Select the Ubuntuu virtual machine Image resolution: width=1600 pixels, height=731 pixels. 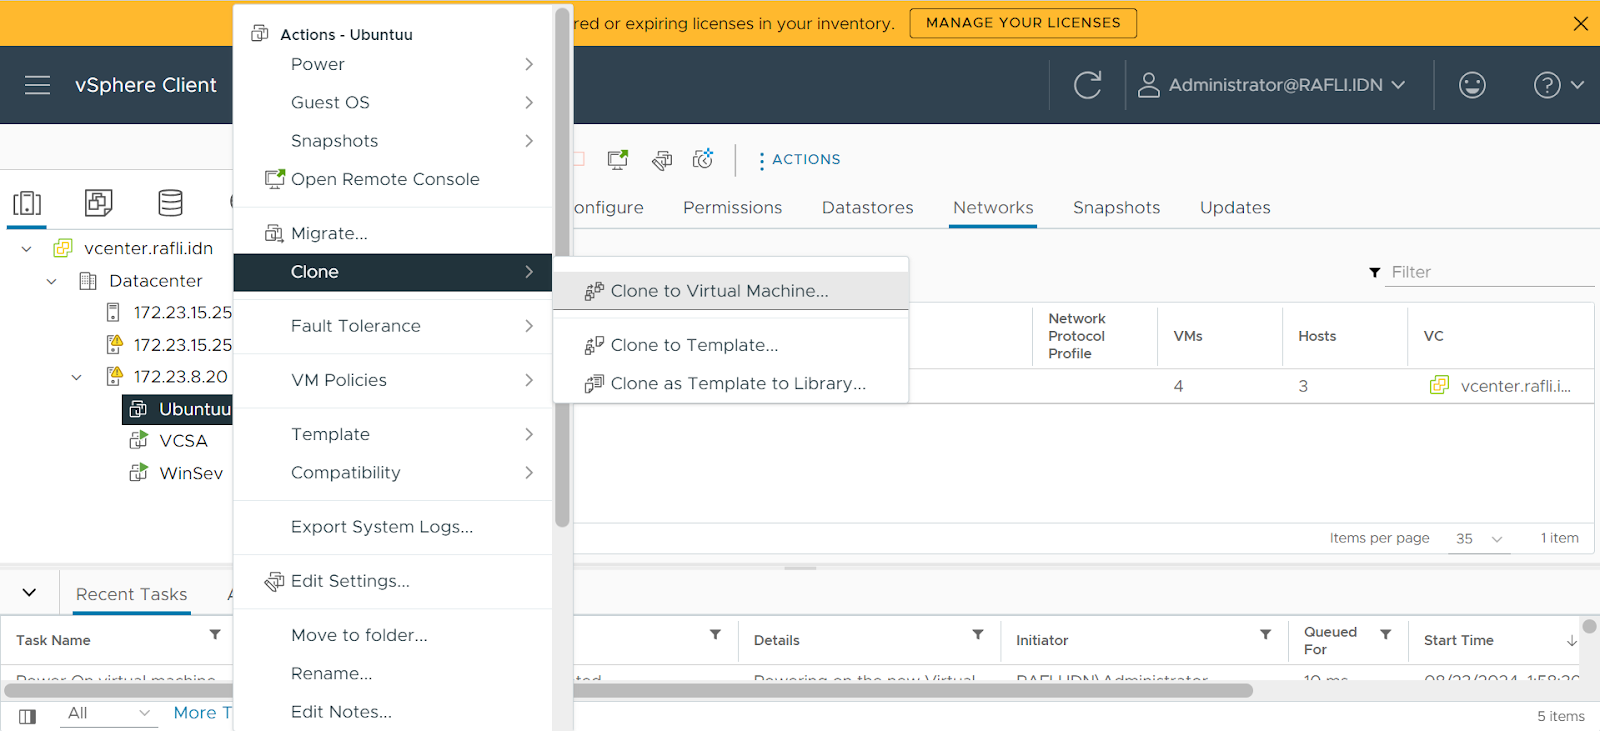tap(194, 409)
